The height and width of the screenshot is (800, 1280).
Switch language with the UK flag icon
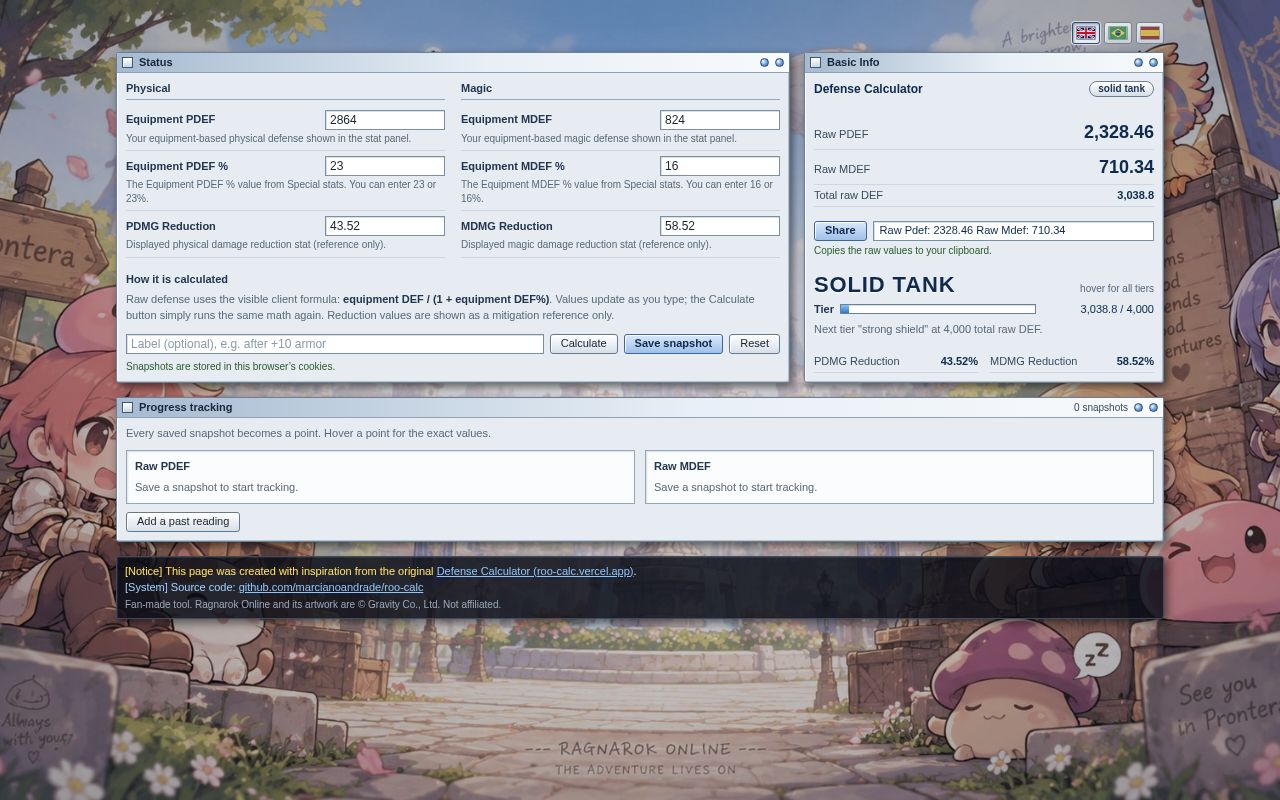[1086, 33]
